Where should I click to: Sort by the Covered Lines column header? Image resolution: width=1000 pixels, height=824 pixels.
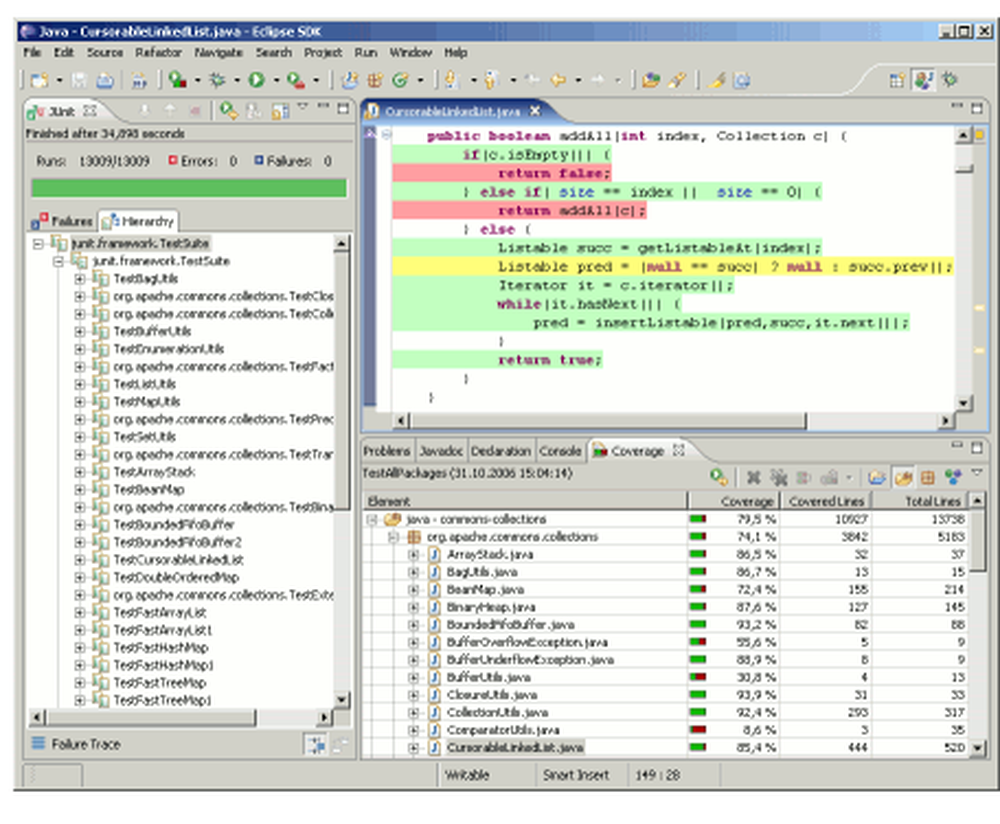[x=827, y=501]
